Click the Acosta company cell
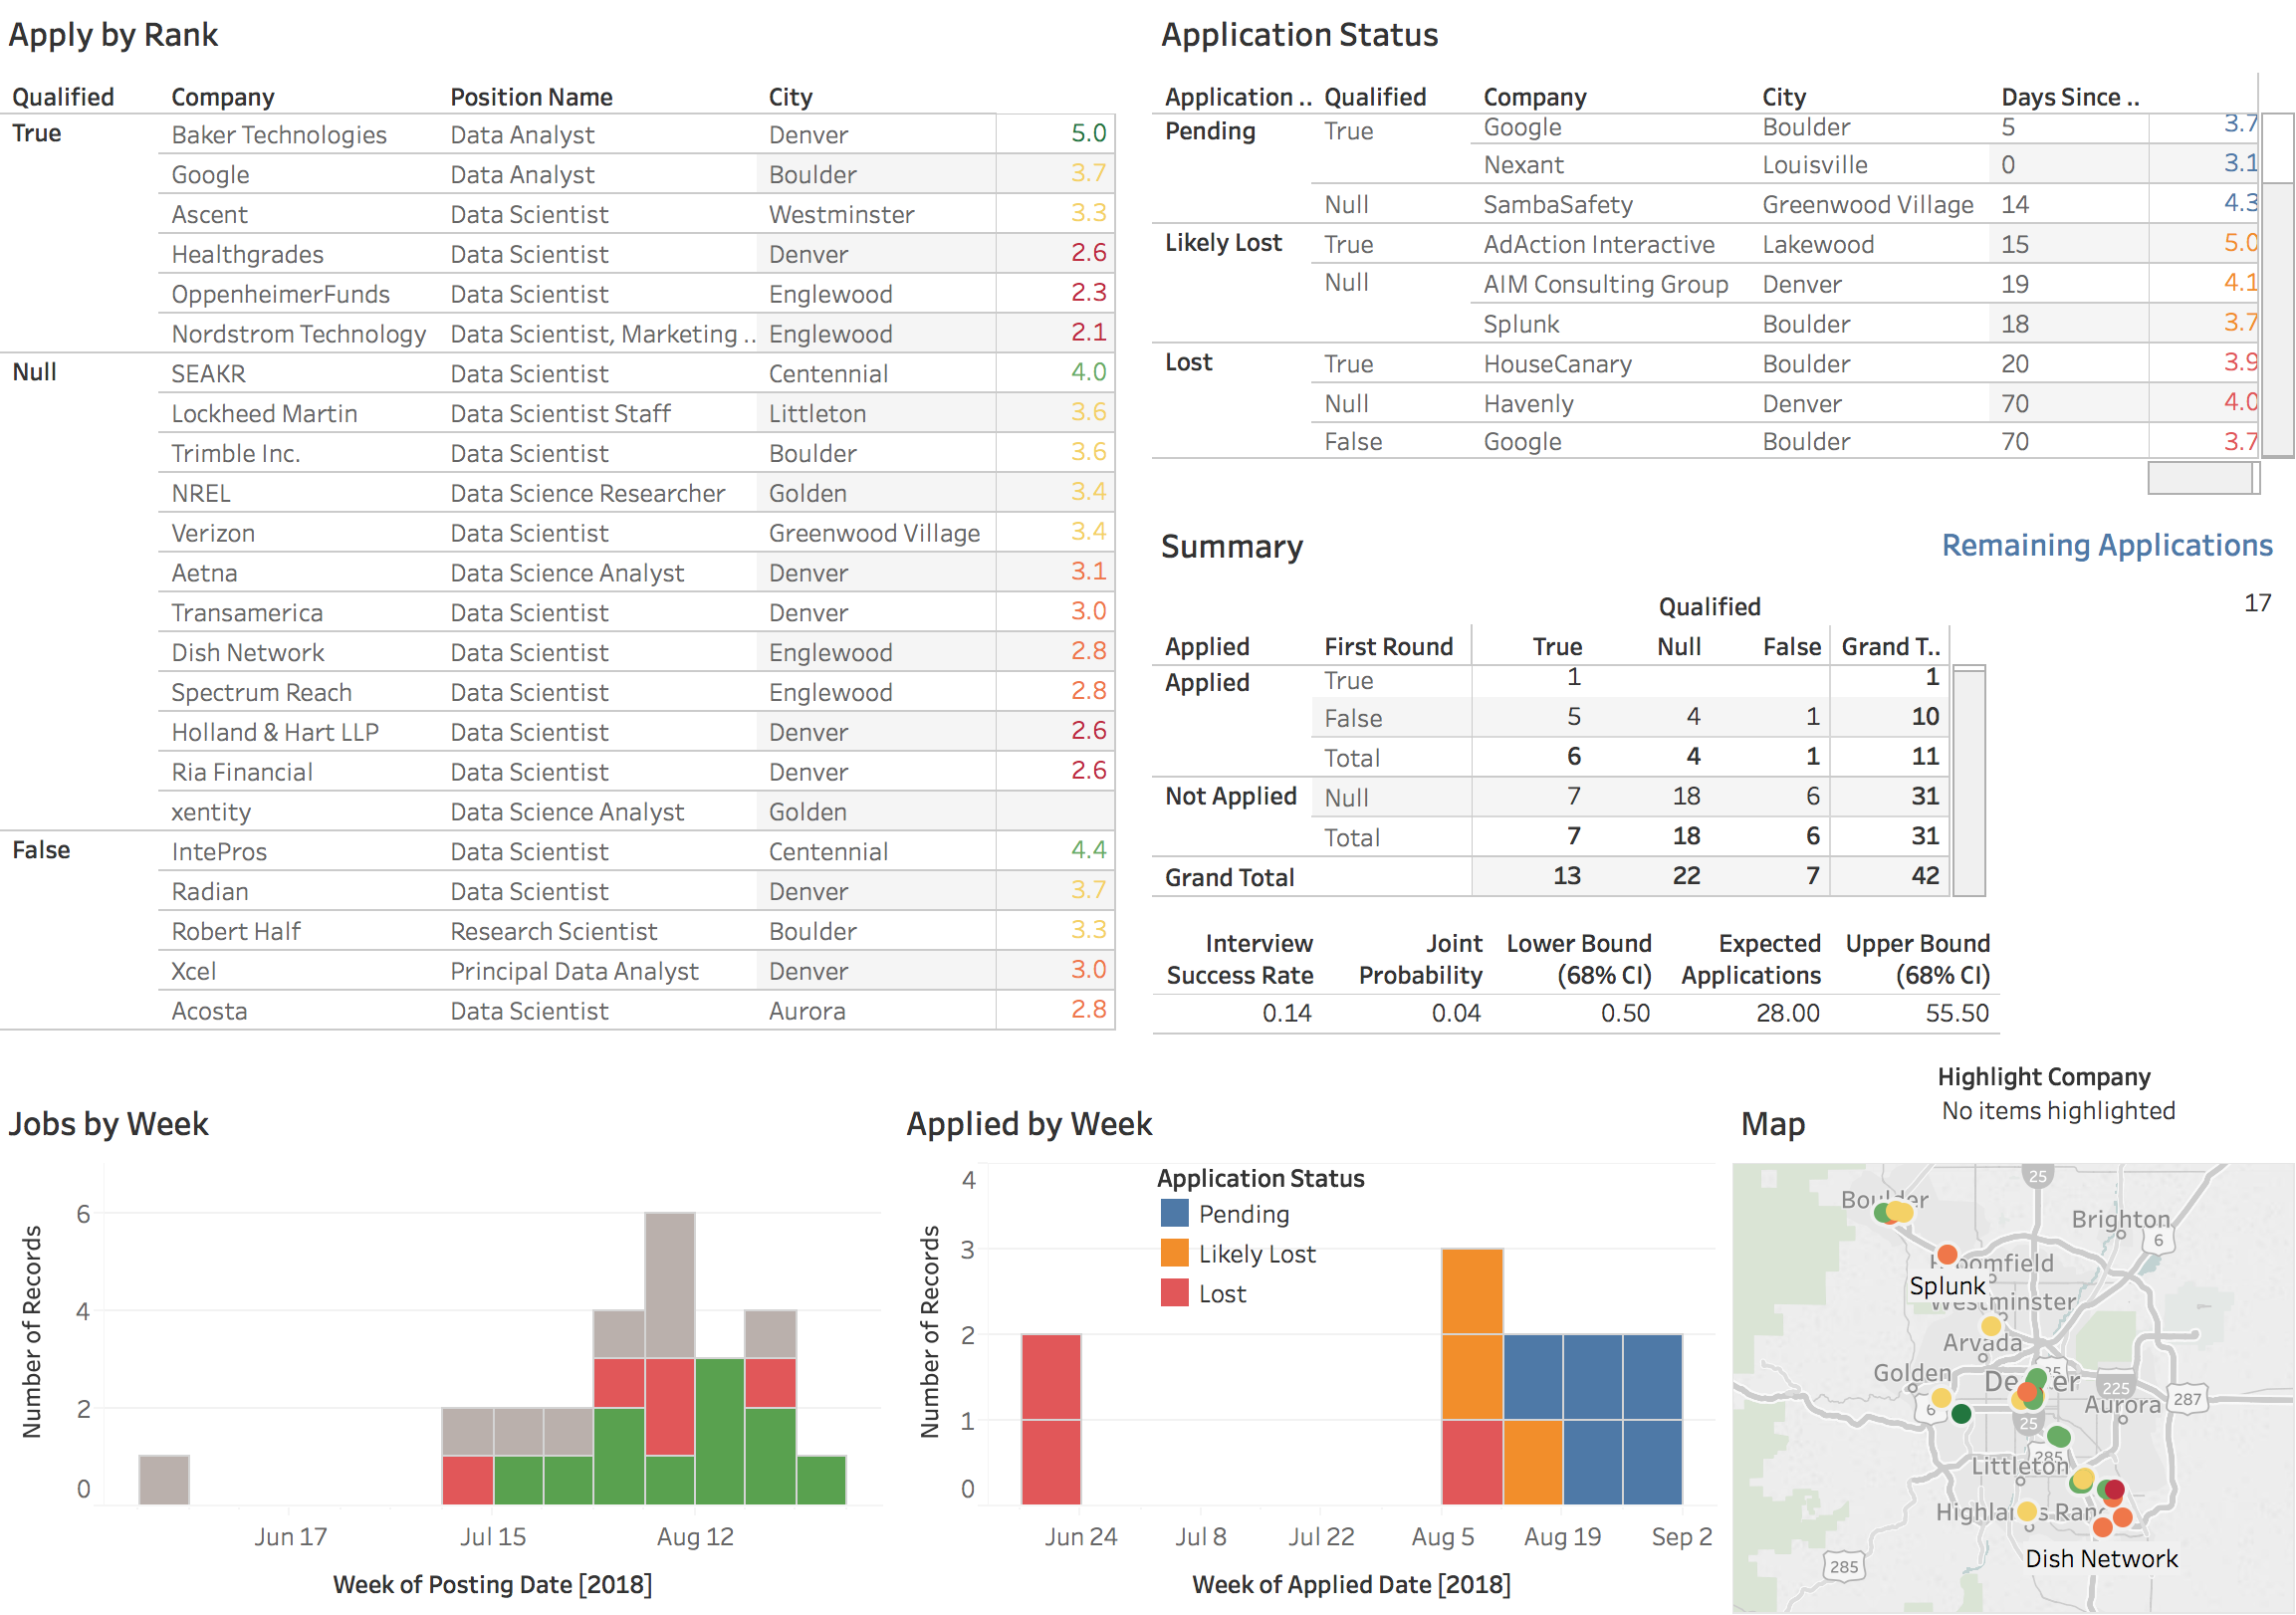This screenshot has width=2296, height=1615. pos(209,1012)
